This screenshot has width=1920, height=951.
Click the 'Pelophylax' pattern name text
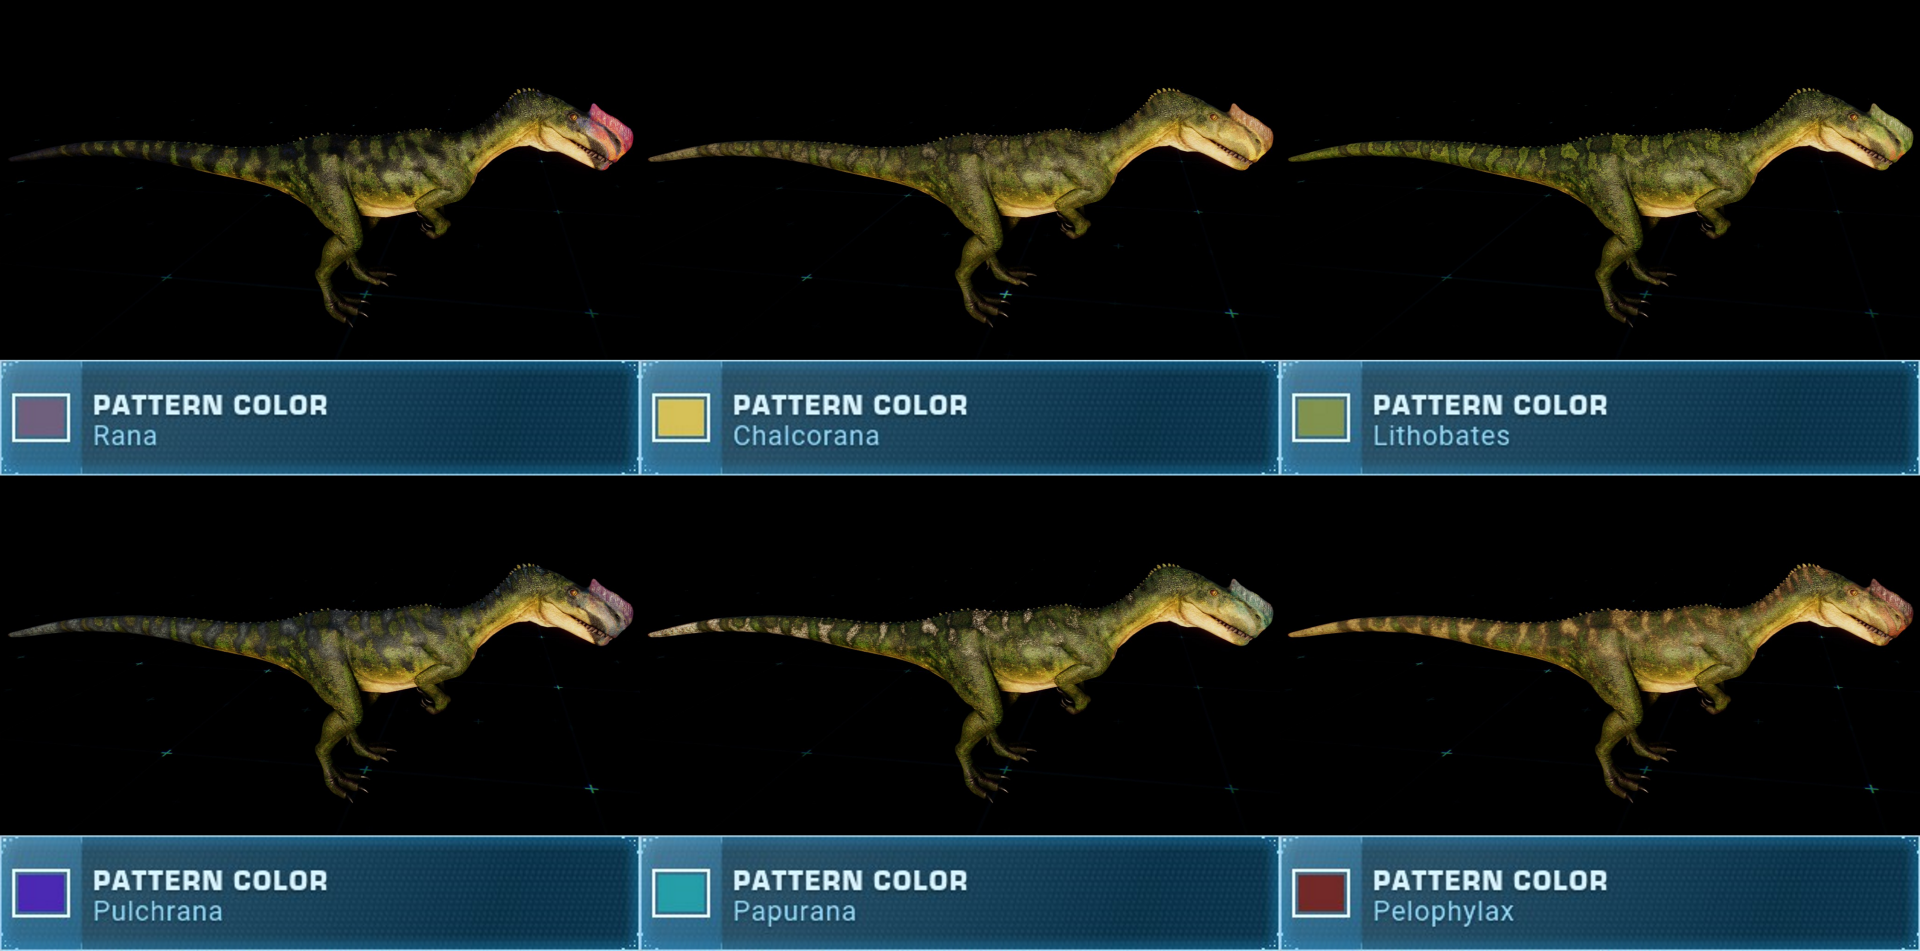coord(1443,912)
